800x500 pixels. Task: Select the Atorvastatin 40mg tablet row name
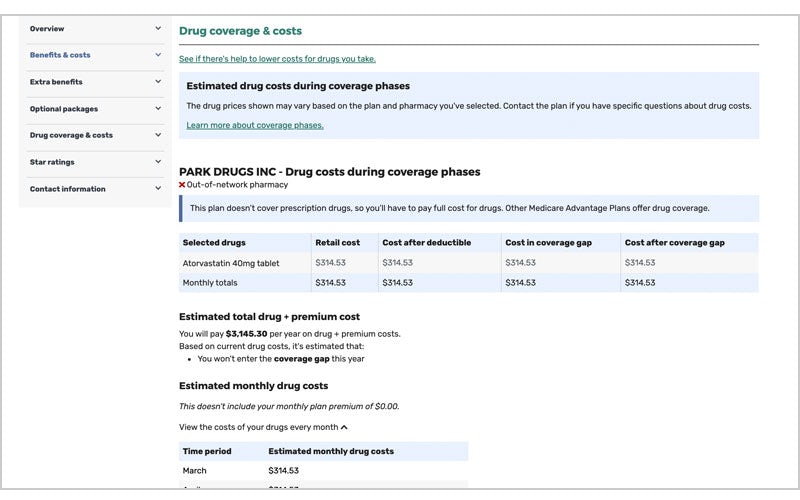tap(231, 263)
